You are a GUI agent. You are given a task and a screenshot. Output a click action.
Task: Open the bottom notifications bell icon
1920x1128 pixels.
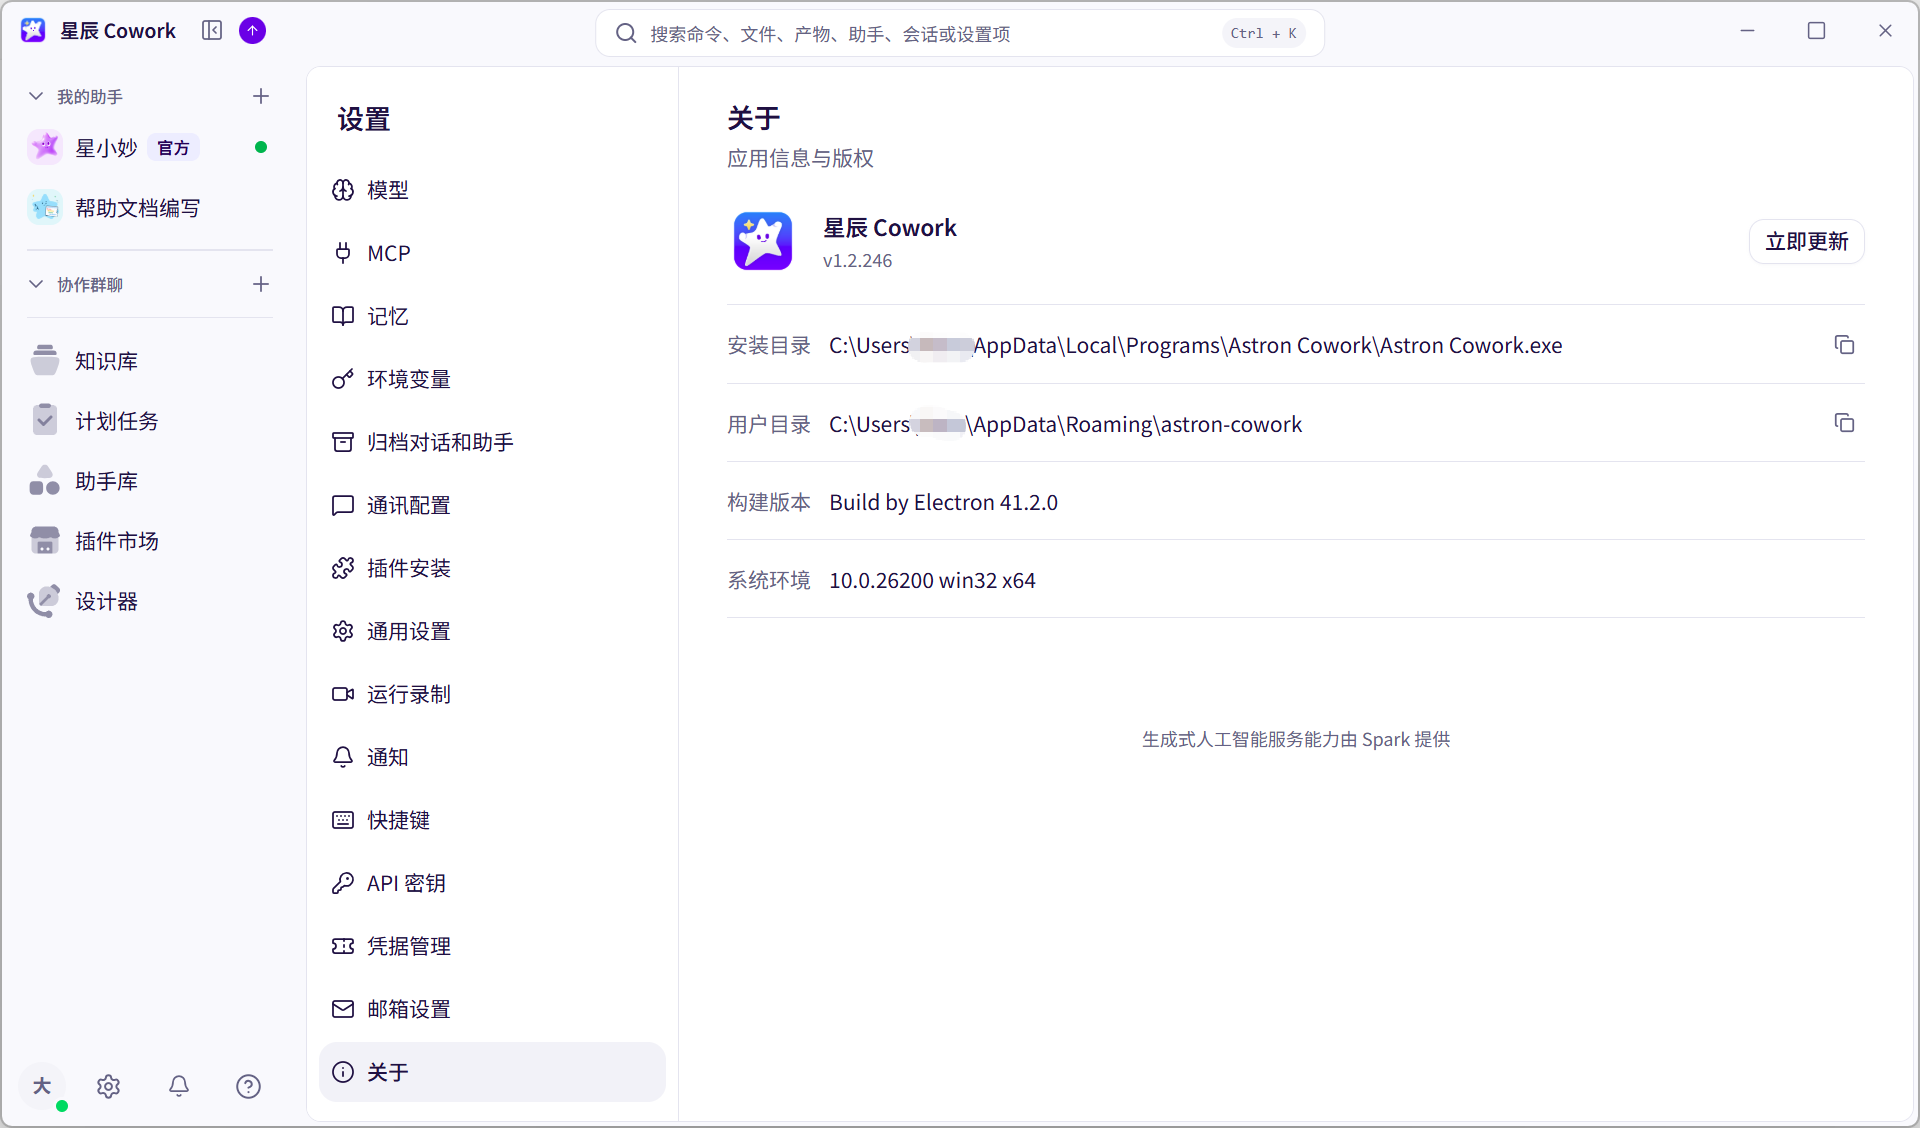pyautogui.click(x=179, y=1086)
